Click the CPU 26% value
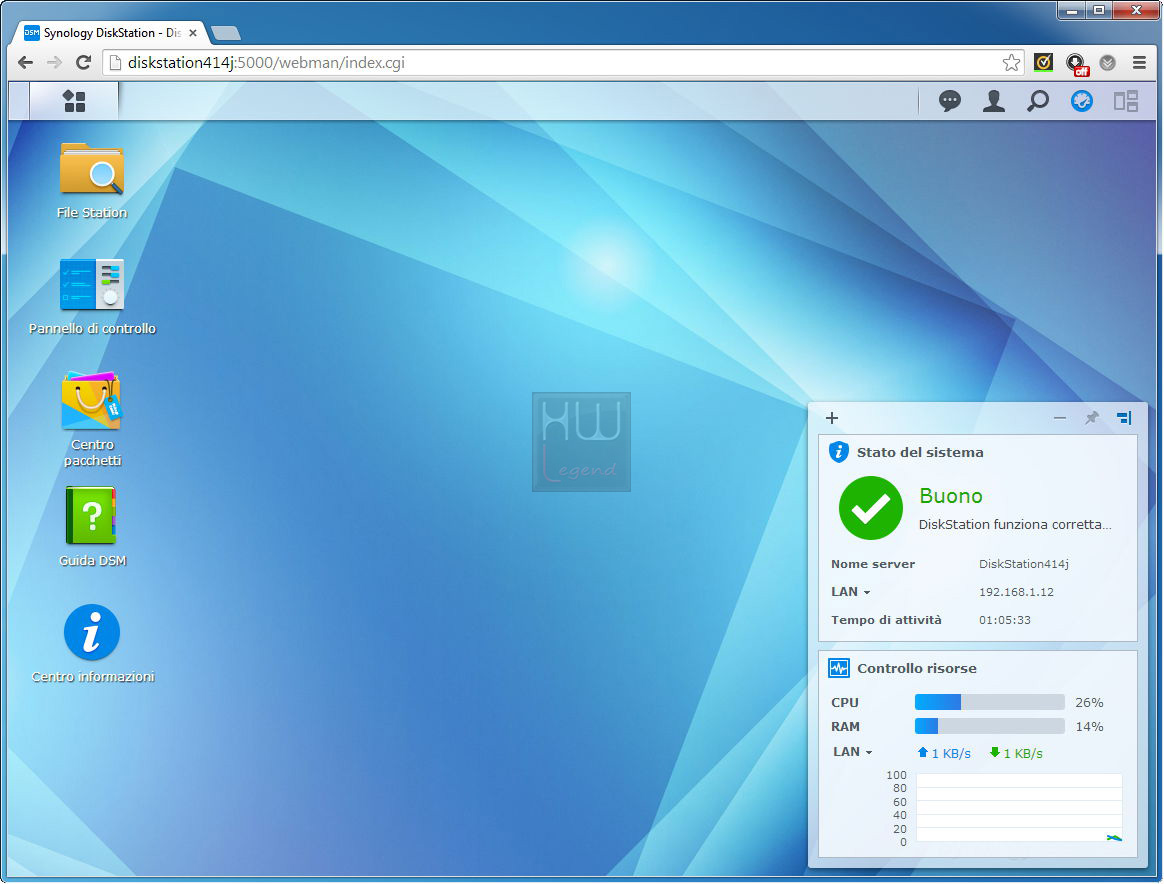 [1089, 702]
